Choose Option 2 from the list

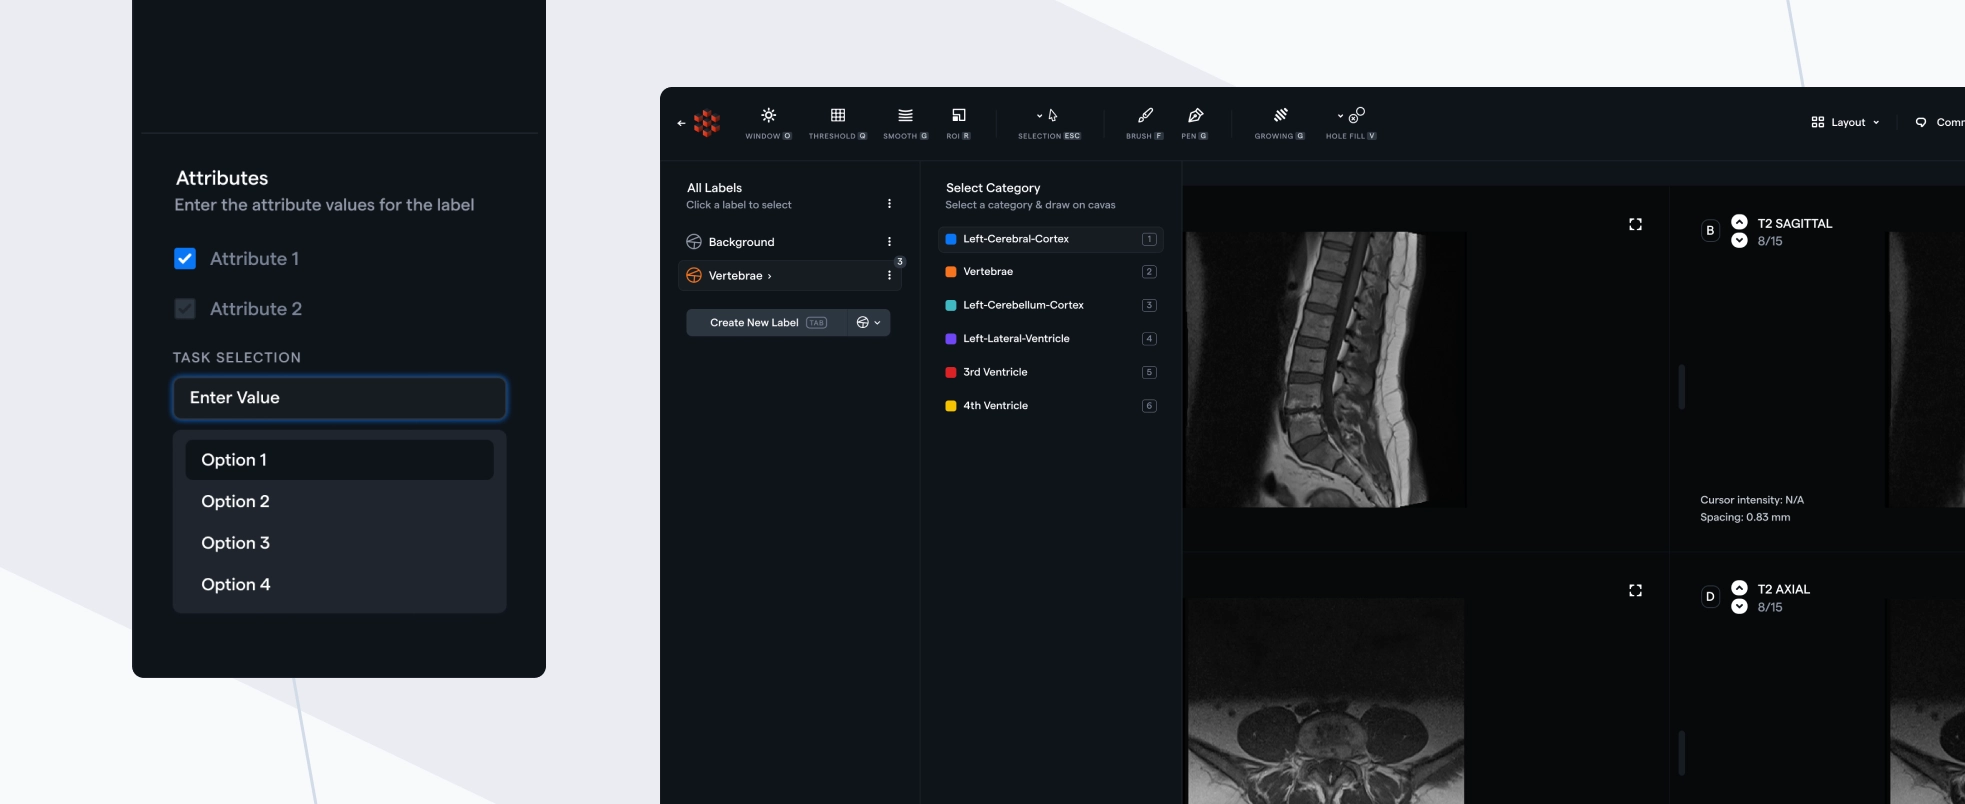click(x=236, y=502)
